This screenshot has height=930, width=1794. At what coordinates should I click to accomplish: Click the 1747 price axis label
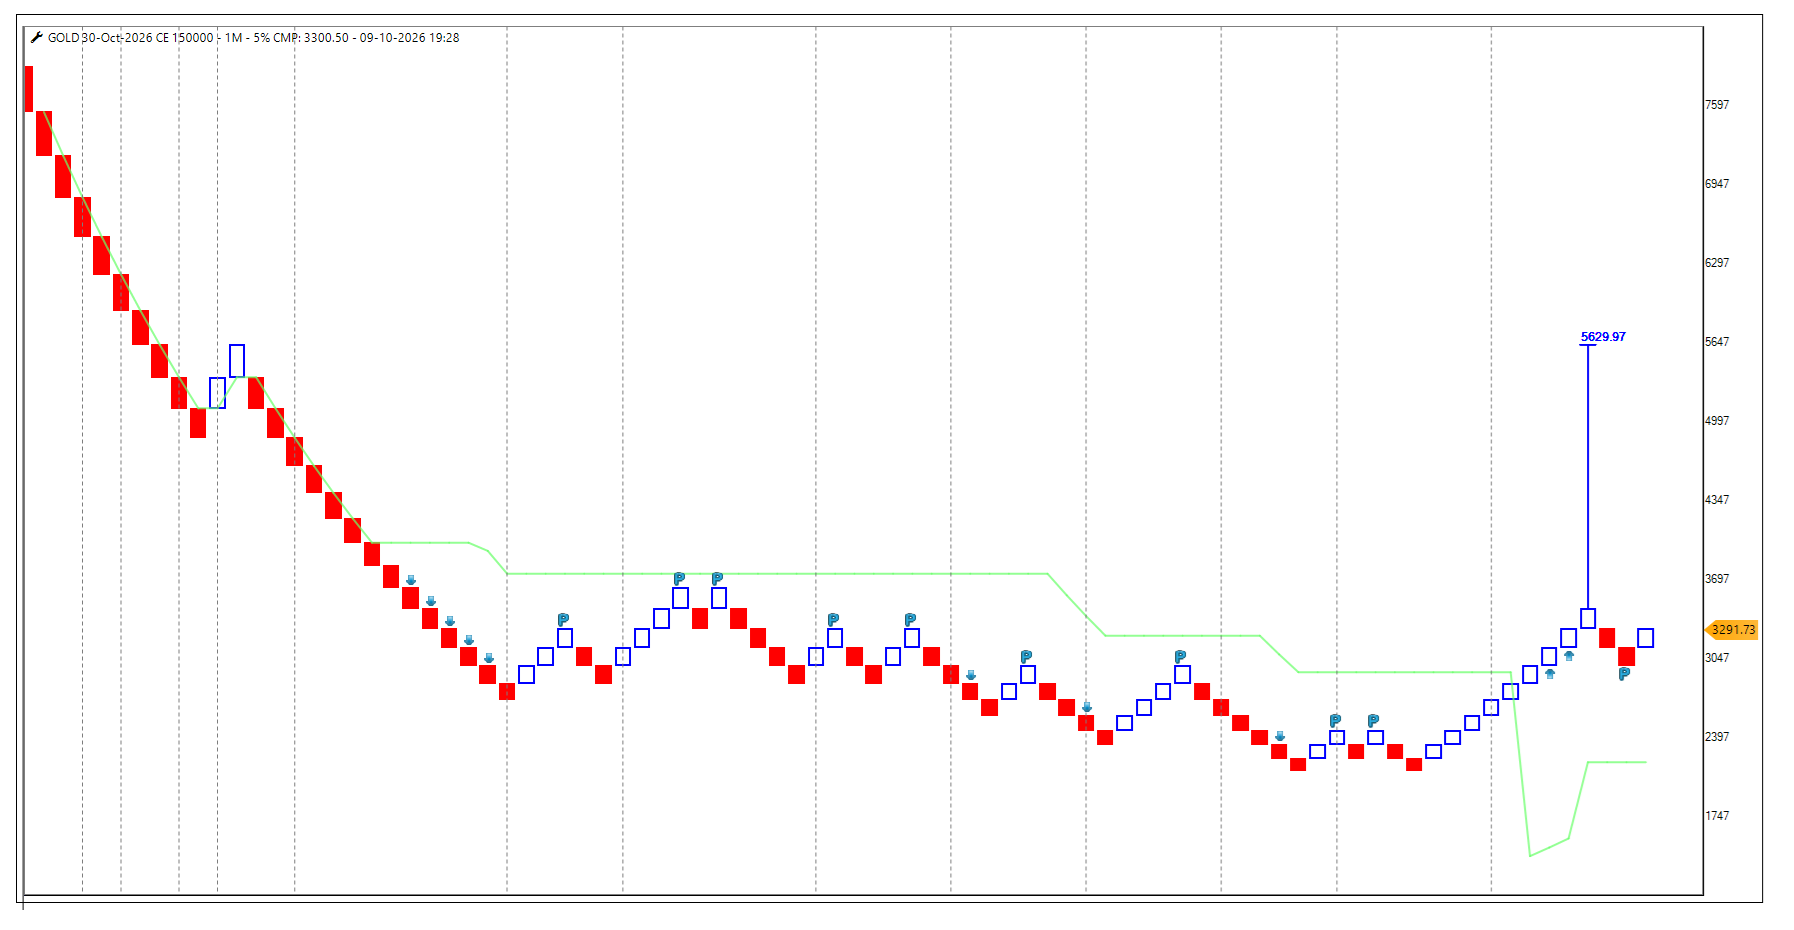pyautogui.click(x=1717, y=816)
